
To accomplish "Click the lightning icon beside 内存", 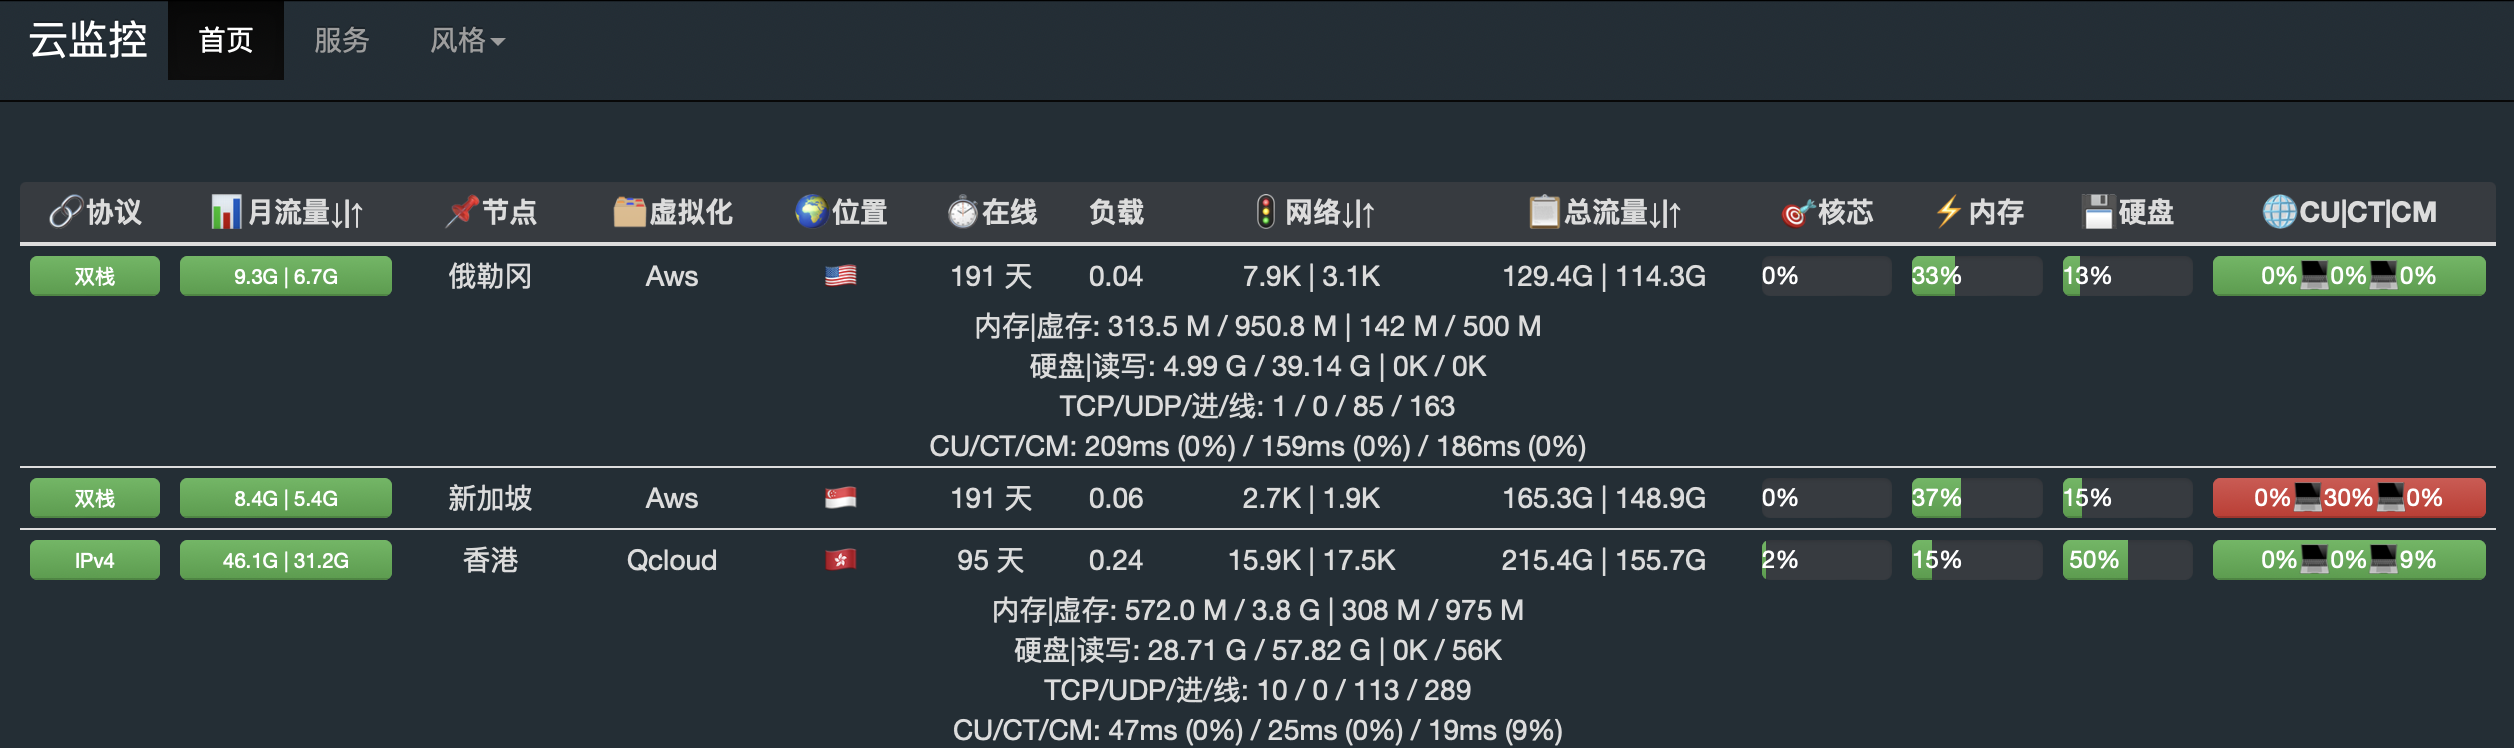I will (1948, 212).
